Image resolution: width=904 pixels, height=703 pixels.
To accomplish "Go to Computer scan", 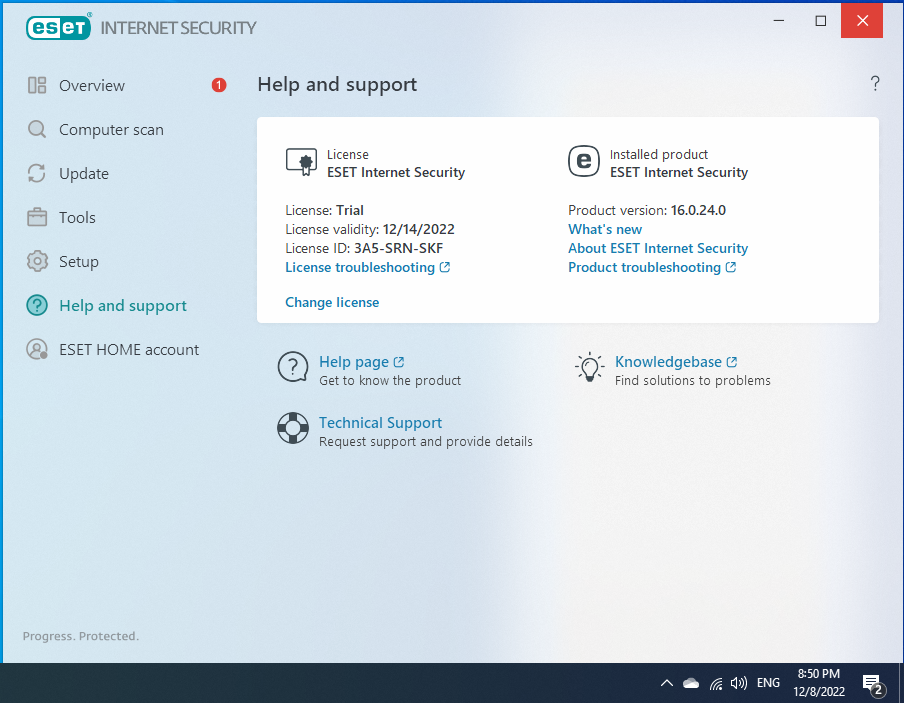I will (x=111, y=130).
